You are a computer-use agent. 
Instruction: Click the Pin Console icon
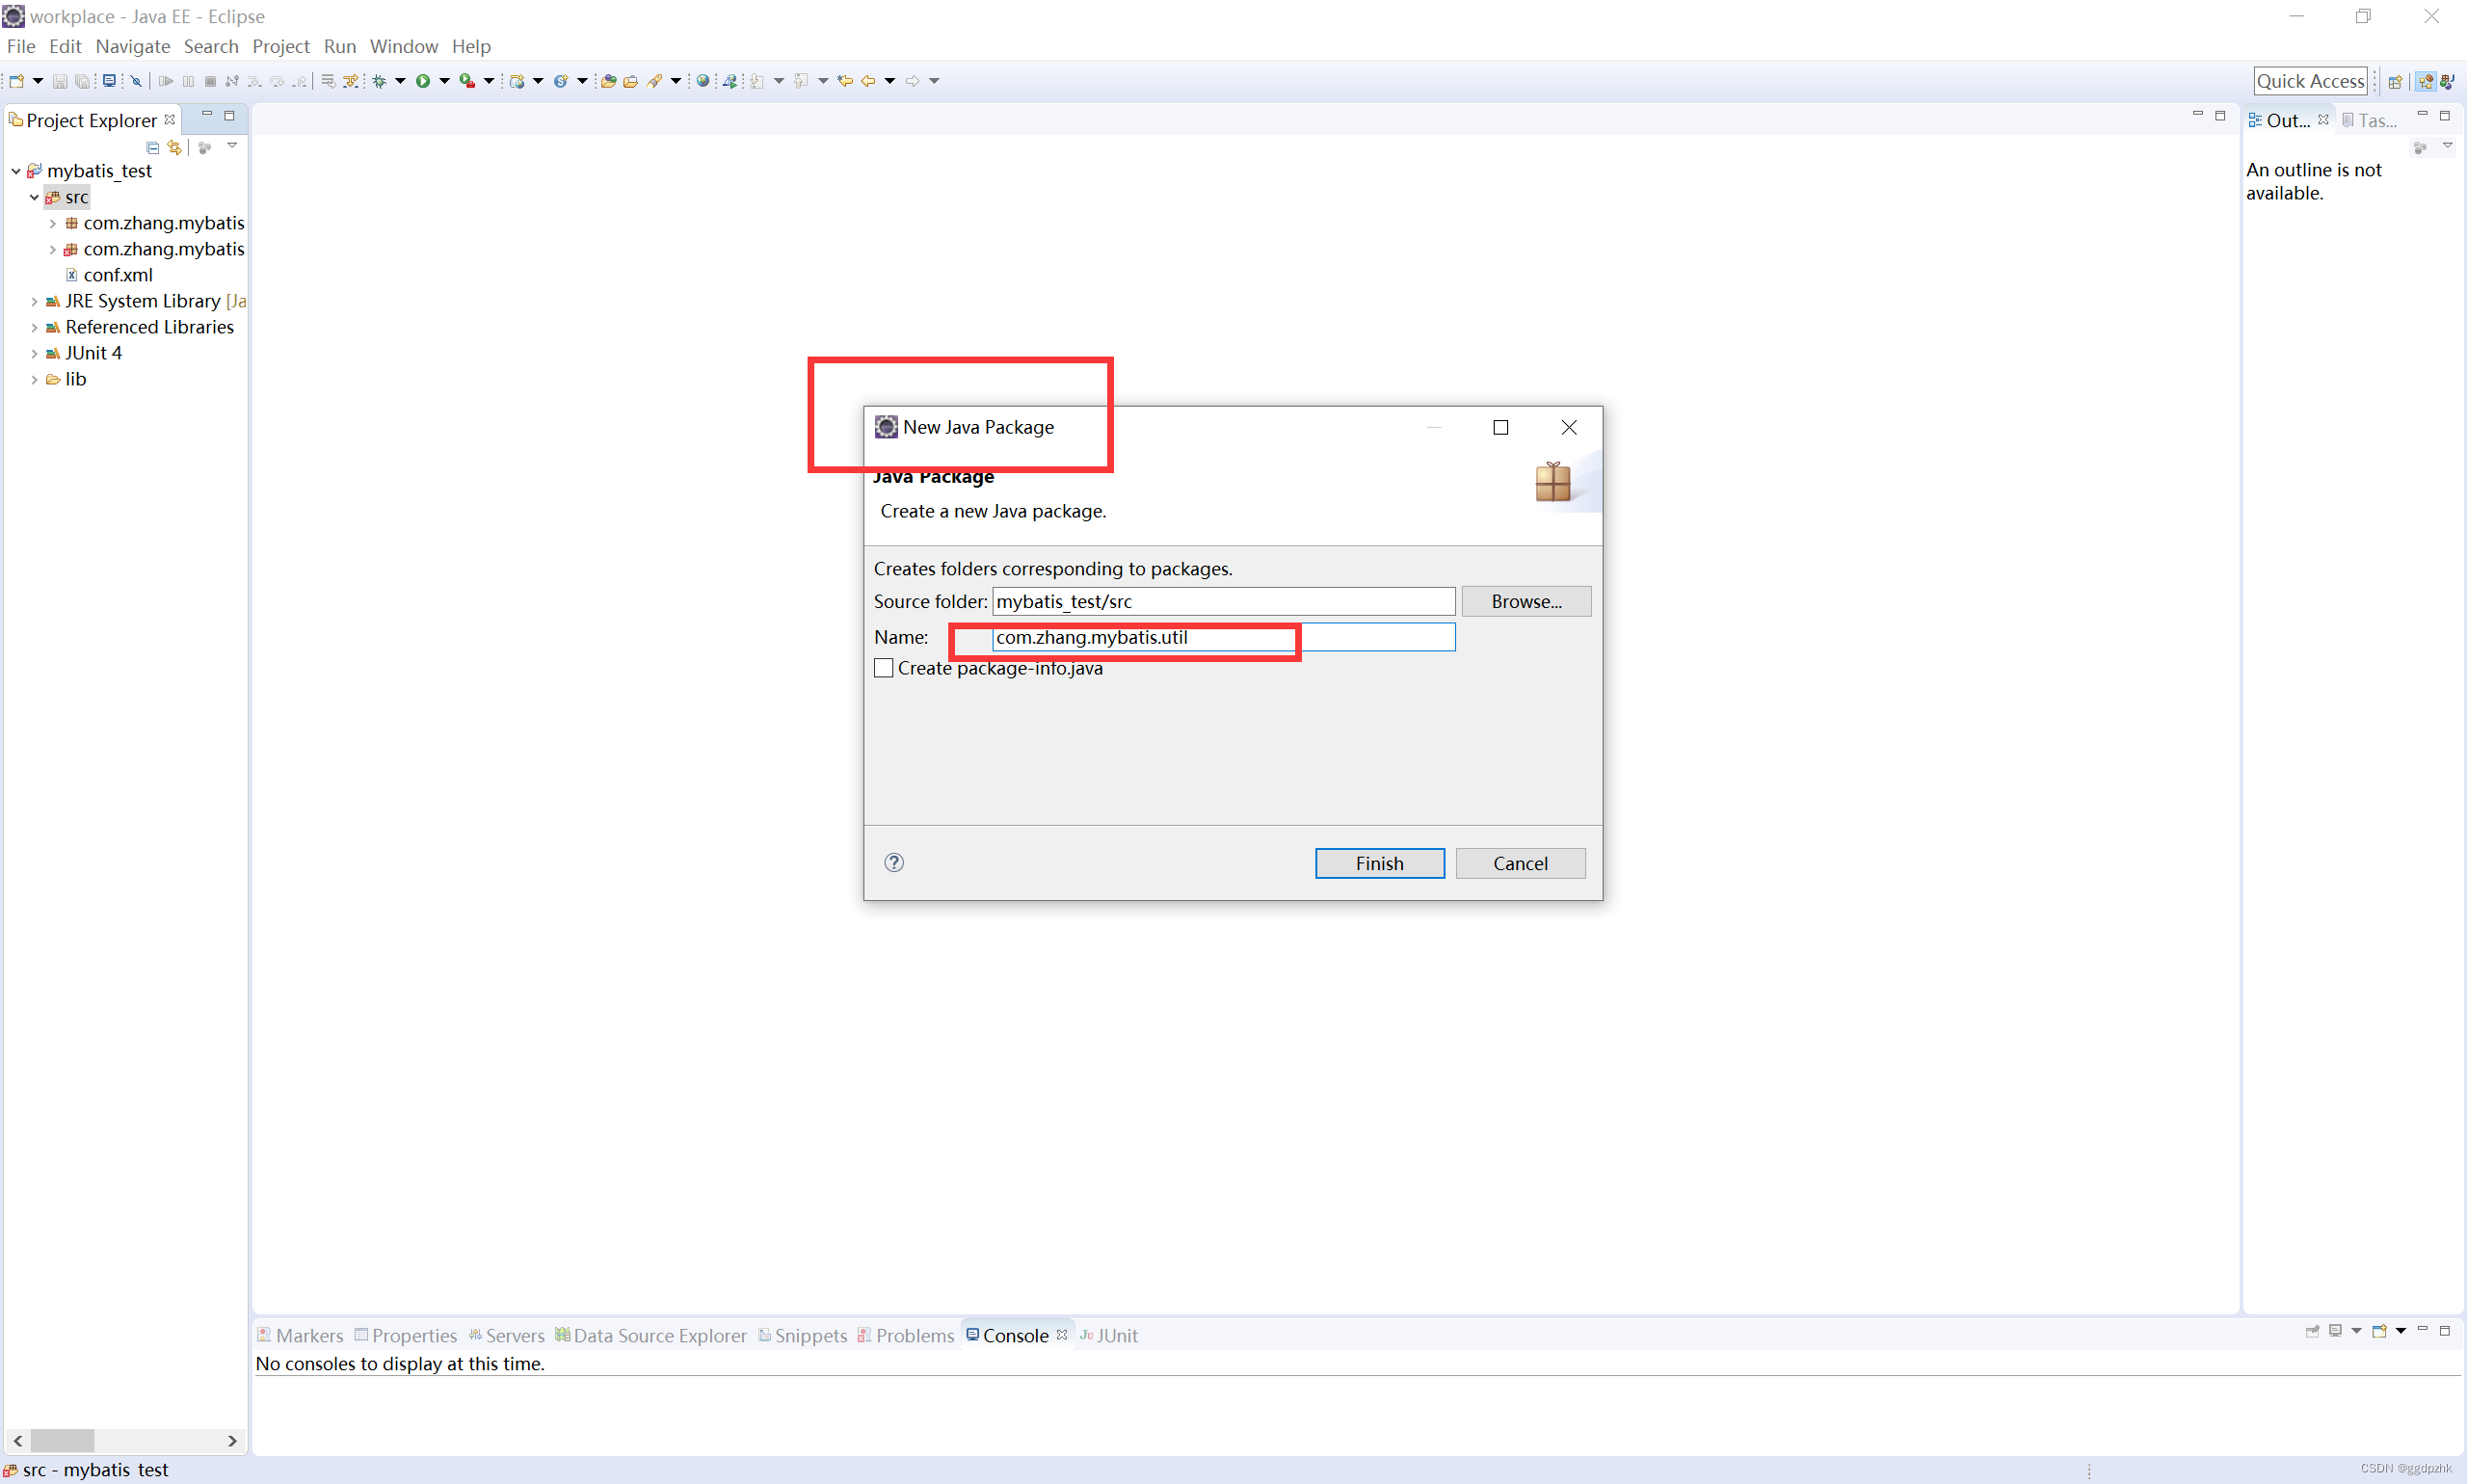click(x=2312, y=1331)
